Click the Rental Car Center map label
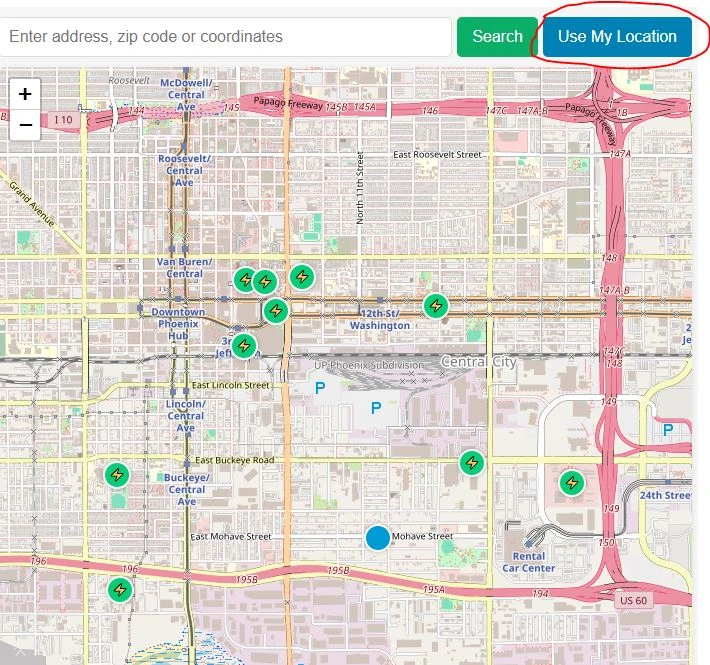This screenshot has width=710, height=665. click(x=527, y=562)
